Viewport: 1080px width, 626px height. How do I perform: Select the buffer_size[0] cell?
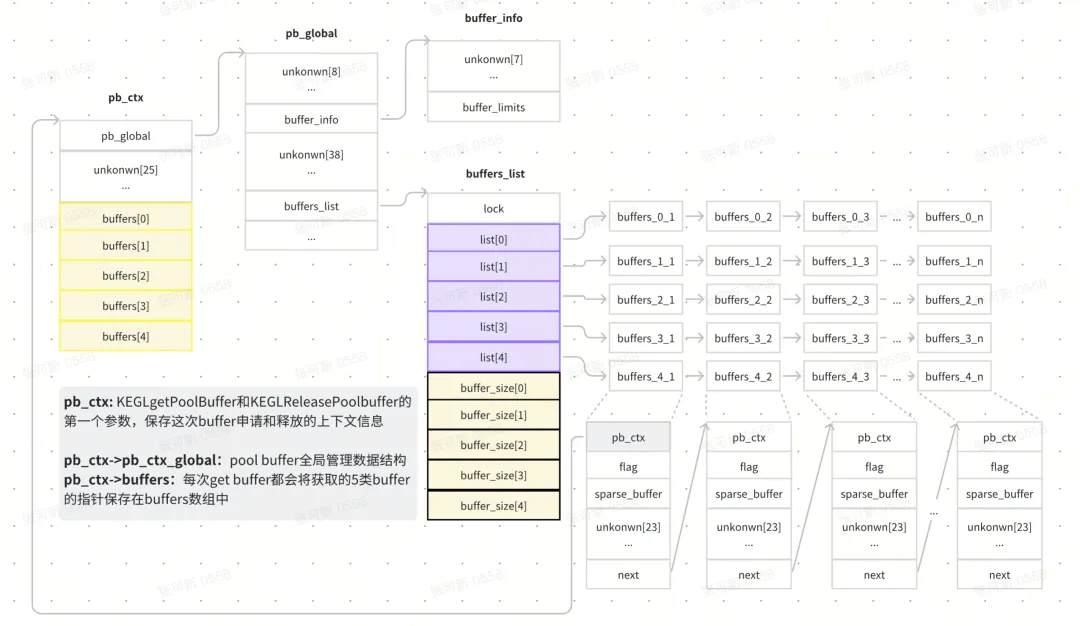(x=494, y=387)
